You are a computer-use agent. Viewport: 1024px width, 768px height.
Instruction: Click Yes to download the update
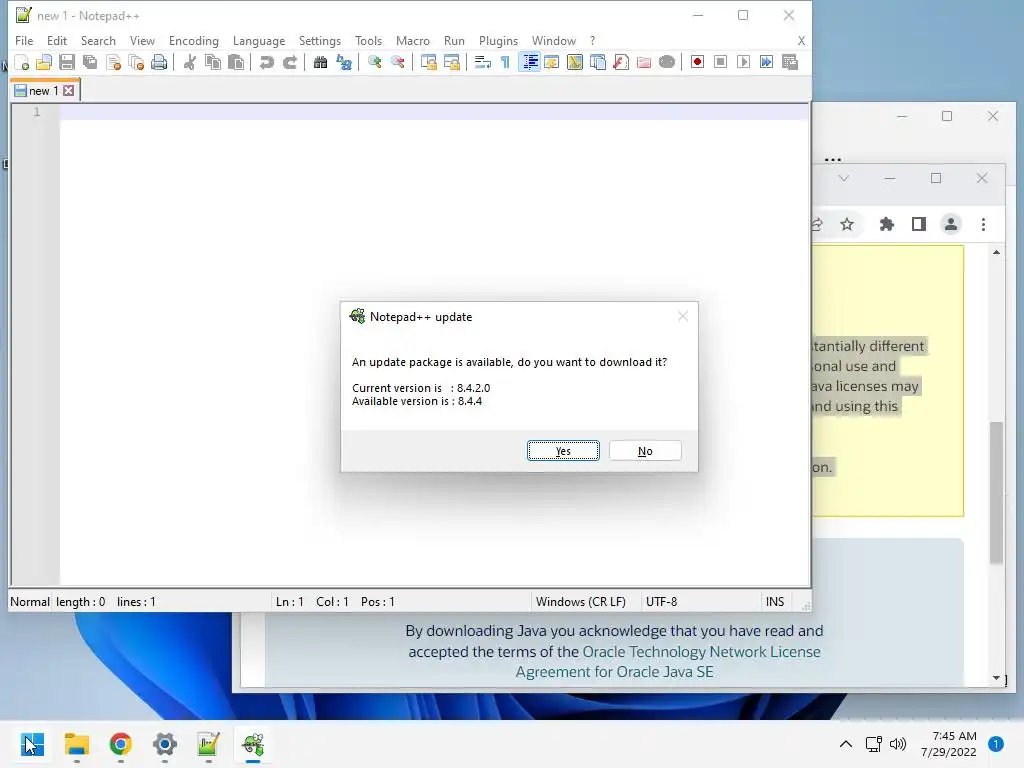(x=563, y=451)
